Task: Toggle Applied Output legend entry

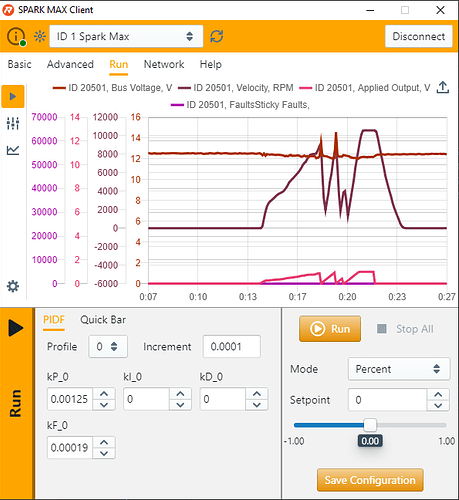Action: coord(365,88)
